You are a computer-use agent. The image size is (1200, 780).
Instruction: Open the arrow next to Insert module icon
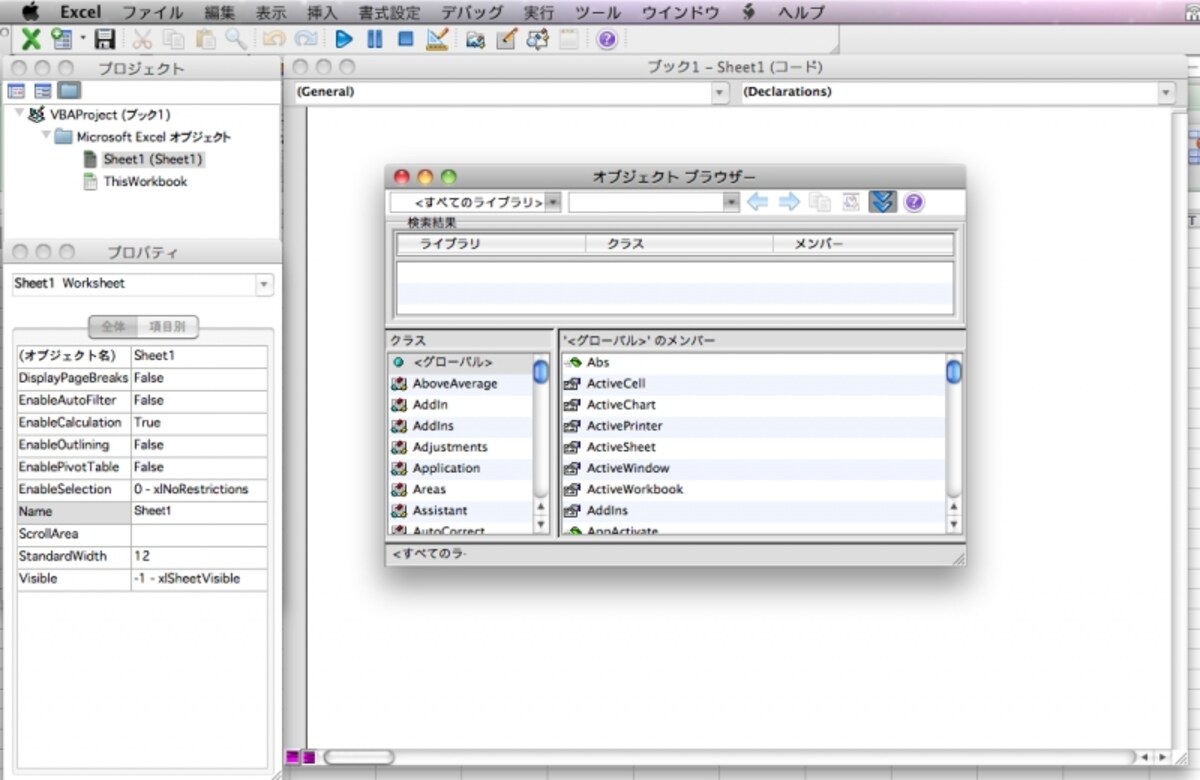click(83, 39)
